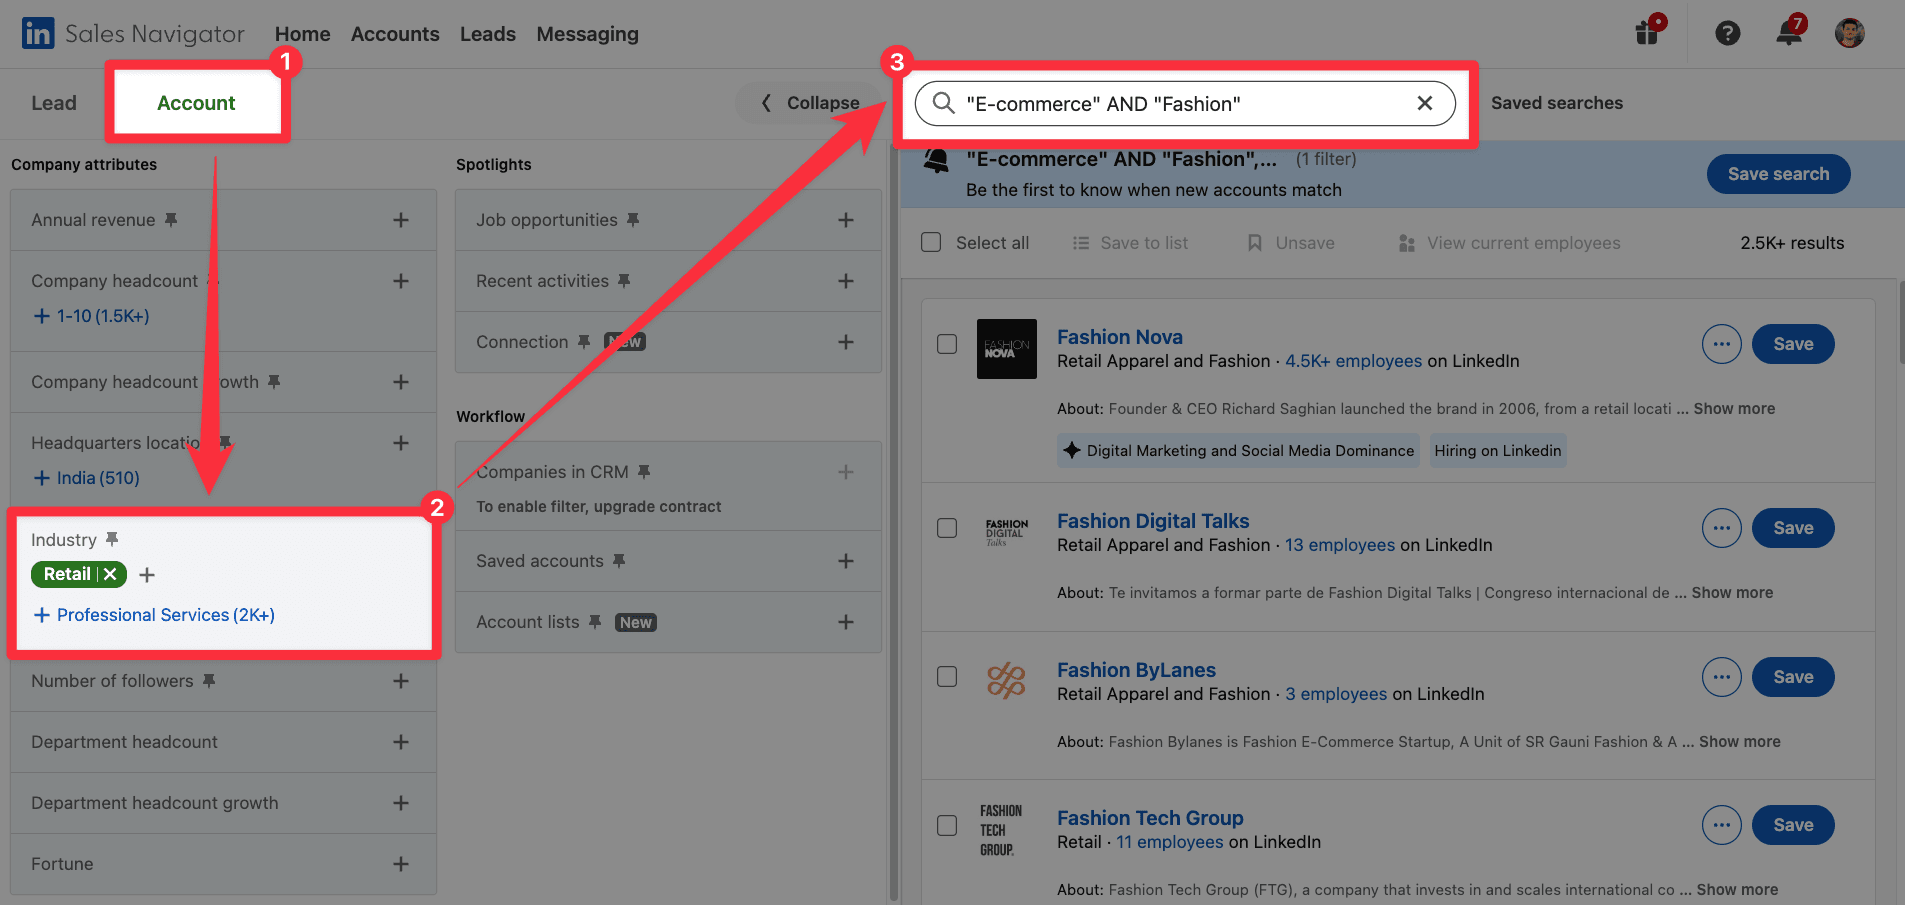Check the Fashion Tech Group checkbox
This screenshot has width=1905, height=905.
tap(947, 825)
